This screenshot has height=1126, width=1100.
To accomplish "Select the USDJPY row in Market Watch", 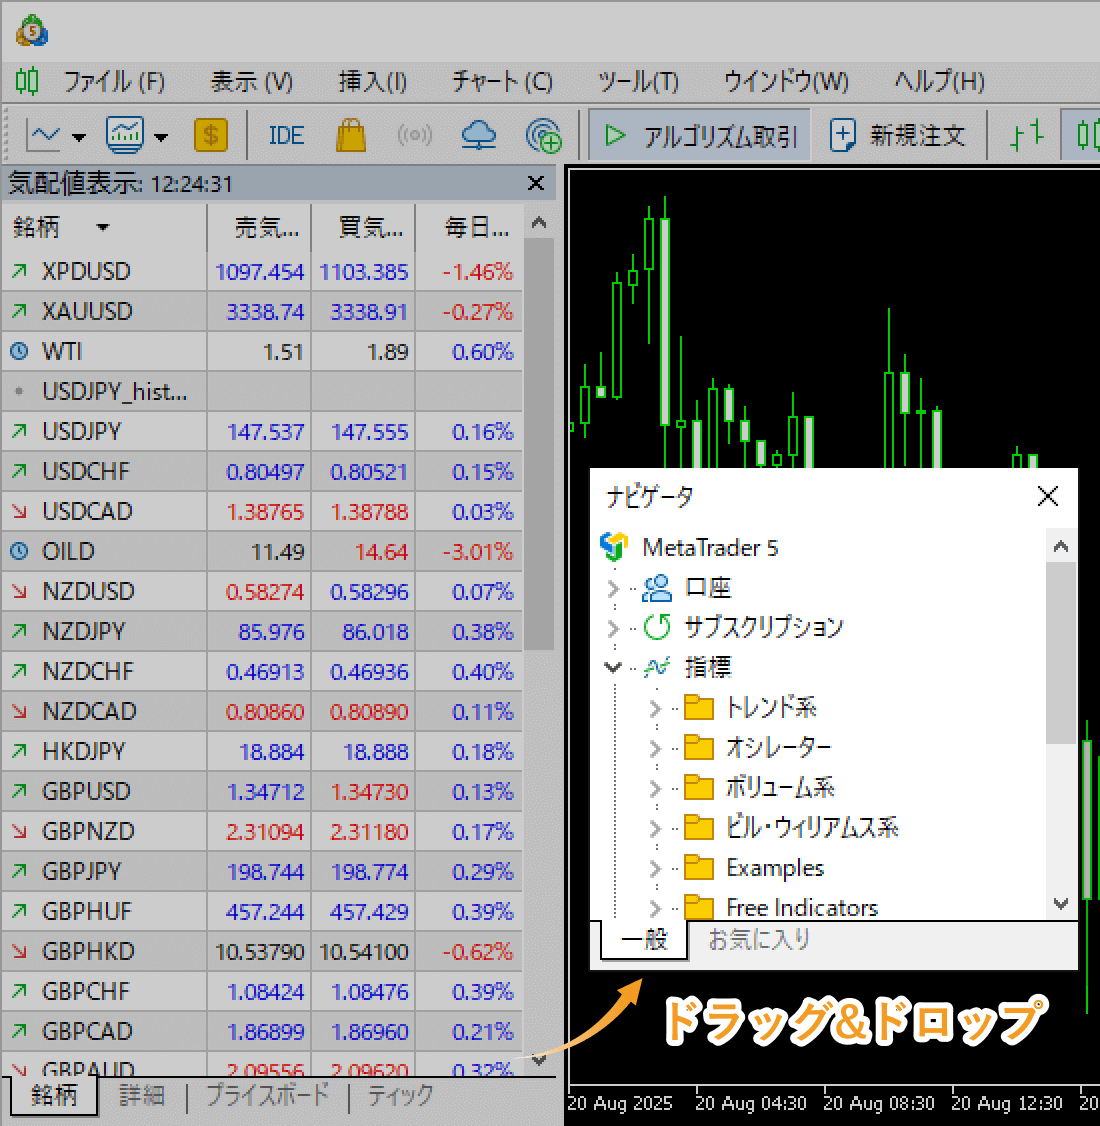I will (82, 432).
